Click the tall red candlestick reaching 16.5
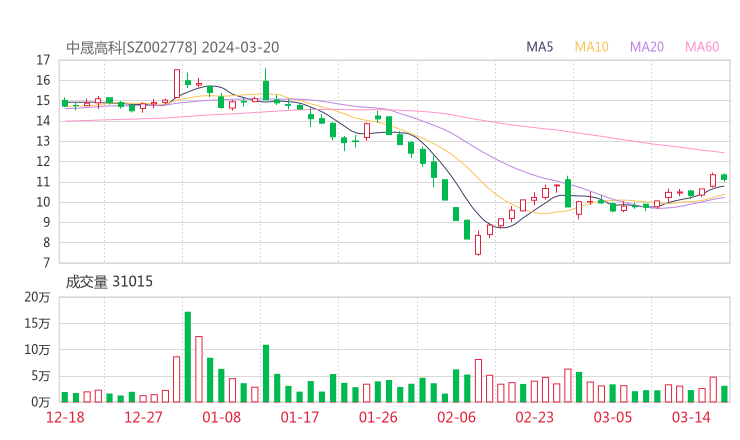 pyautogui.click(x=177, y=84)
